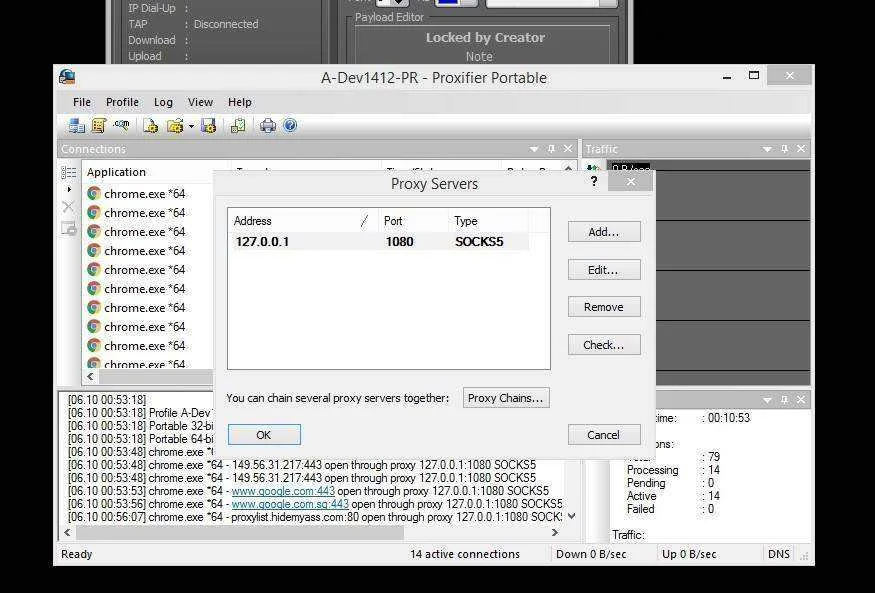Click the printer toolbar icon

pyautogui.click(x=267, y=126)
